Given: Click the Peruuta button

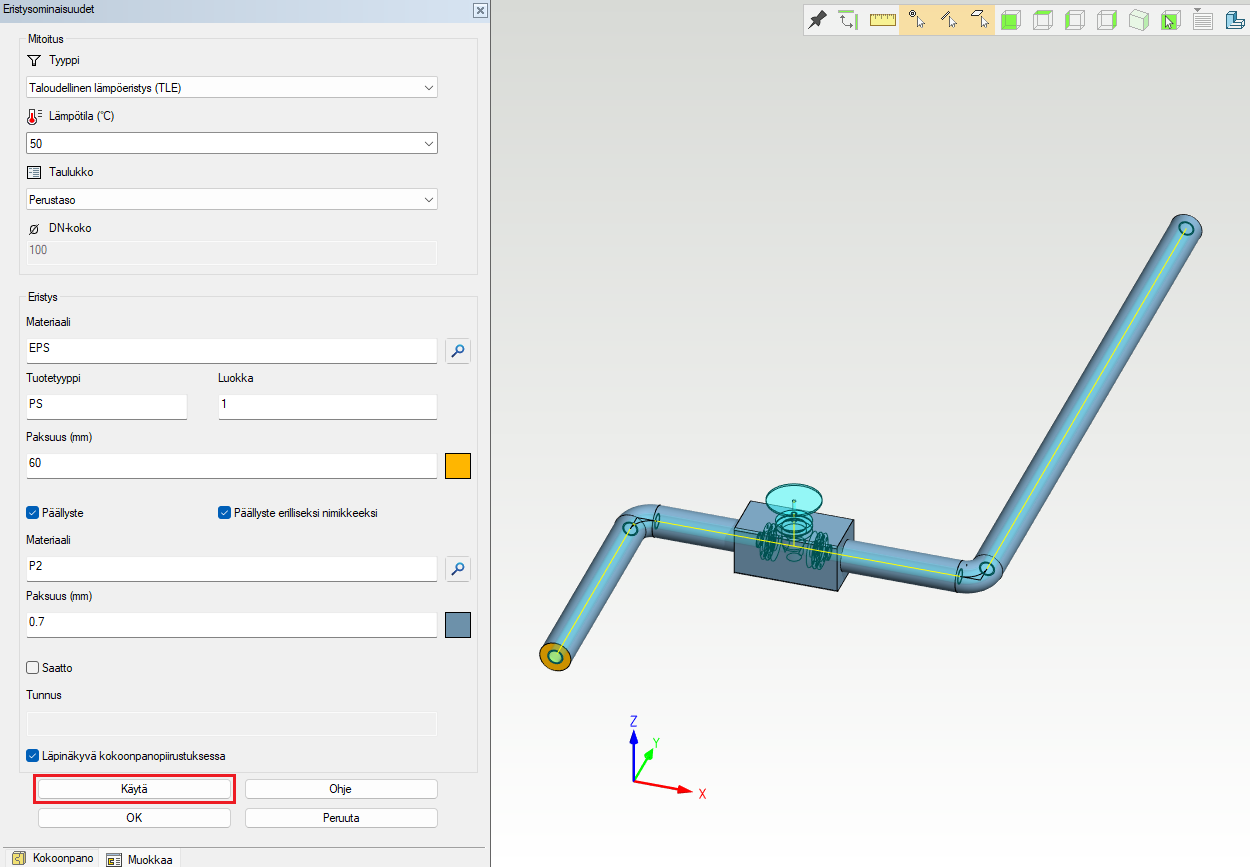Looking at the screenshot, I should click(341, 818).
